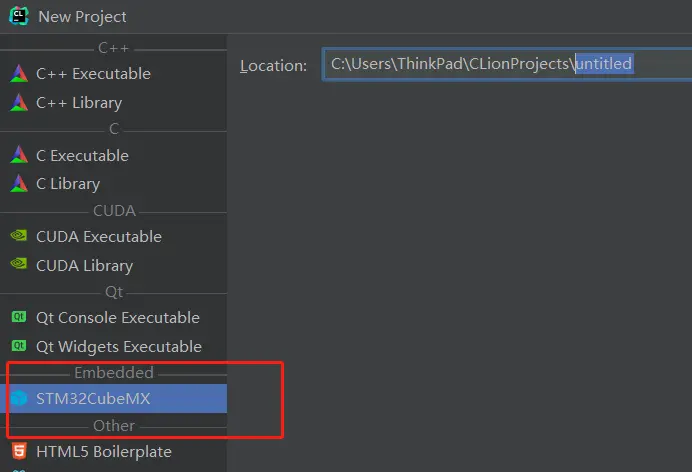Click the HTML5 Boilerplate shield icon
Viewport: 692px width, 472px height.
pos(19,452)
